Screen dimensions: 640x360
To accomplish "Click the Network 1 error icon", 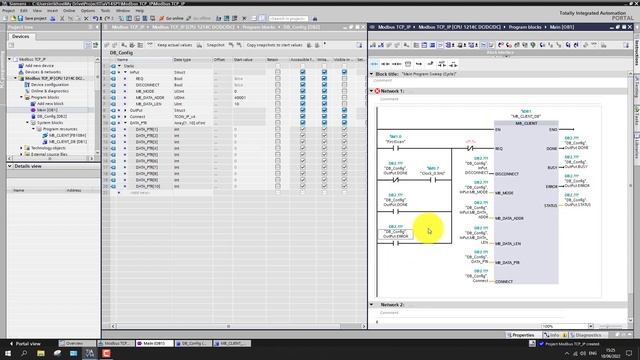I will point(377,91).
